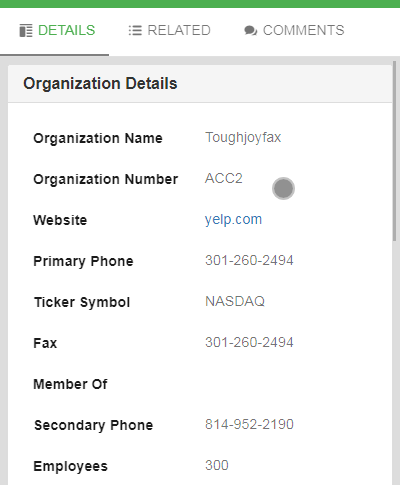Click the Ticker Symbol label

point(82,302)
